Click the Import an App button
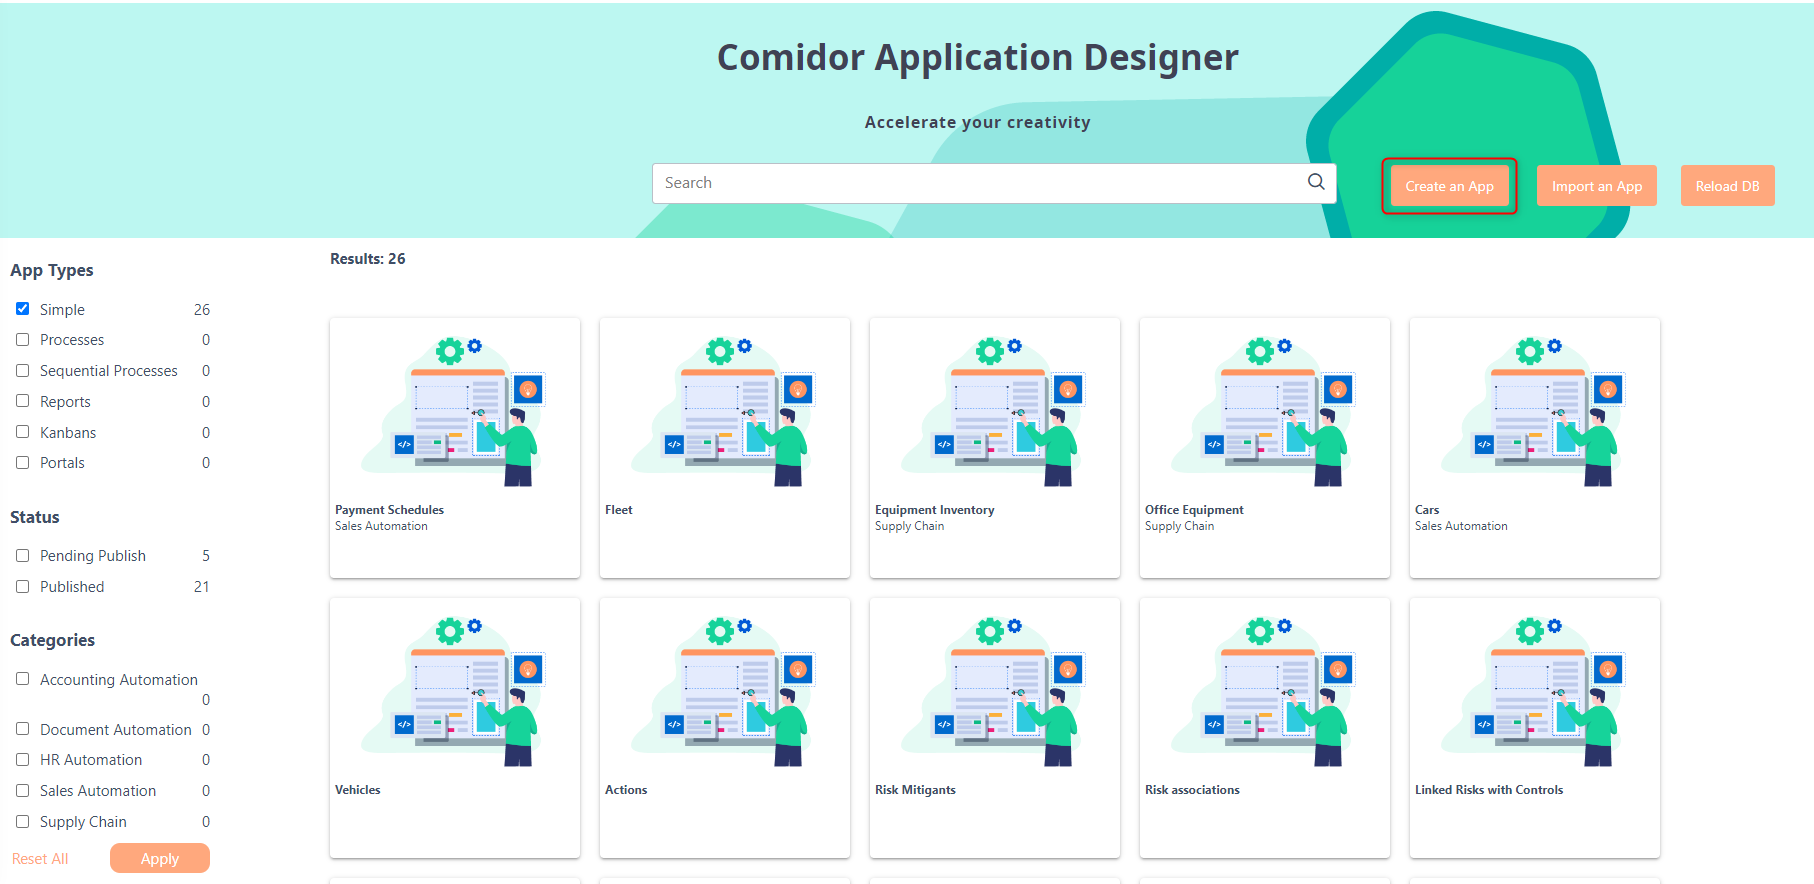The image size is (1814, 884). [1596, 186]
